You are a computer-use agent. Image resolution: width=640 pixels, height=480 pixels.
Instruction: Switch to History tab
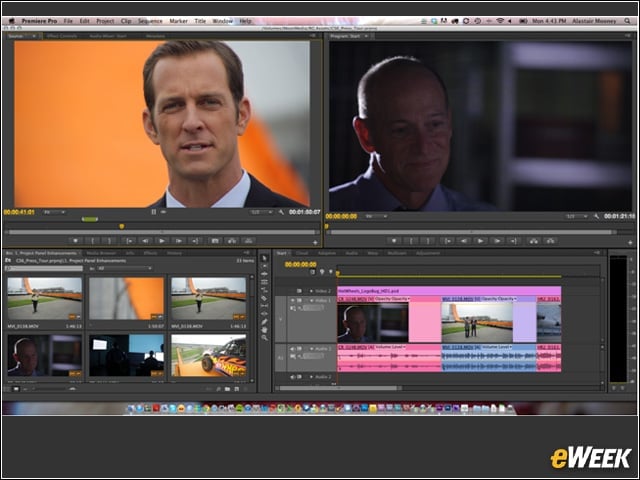[174, 253]
